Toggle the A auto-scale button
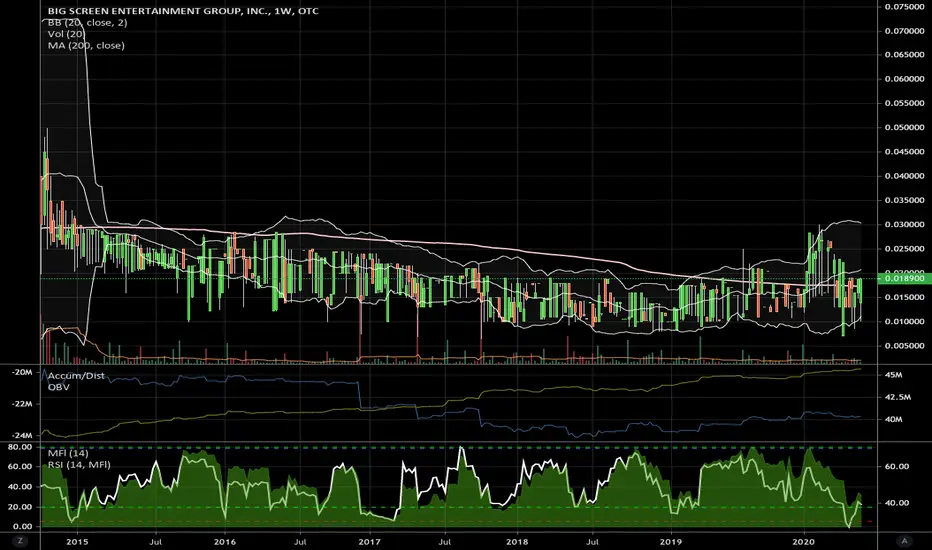Image resolution: width=932 pixels, height=550 pixels. tap(905, 541)
